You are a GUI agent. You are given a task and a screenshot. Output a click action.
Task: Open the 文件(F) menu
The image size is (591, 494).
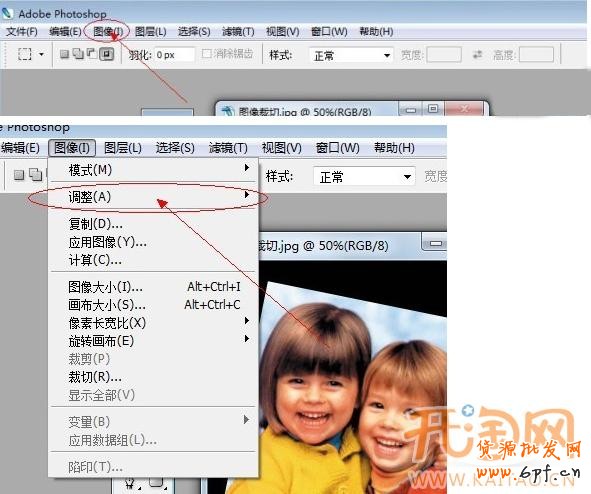21,31
